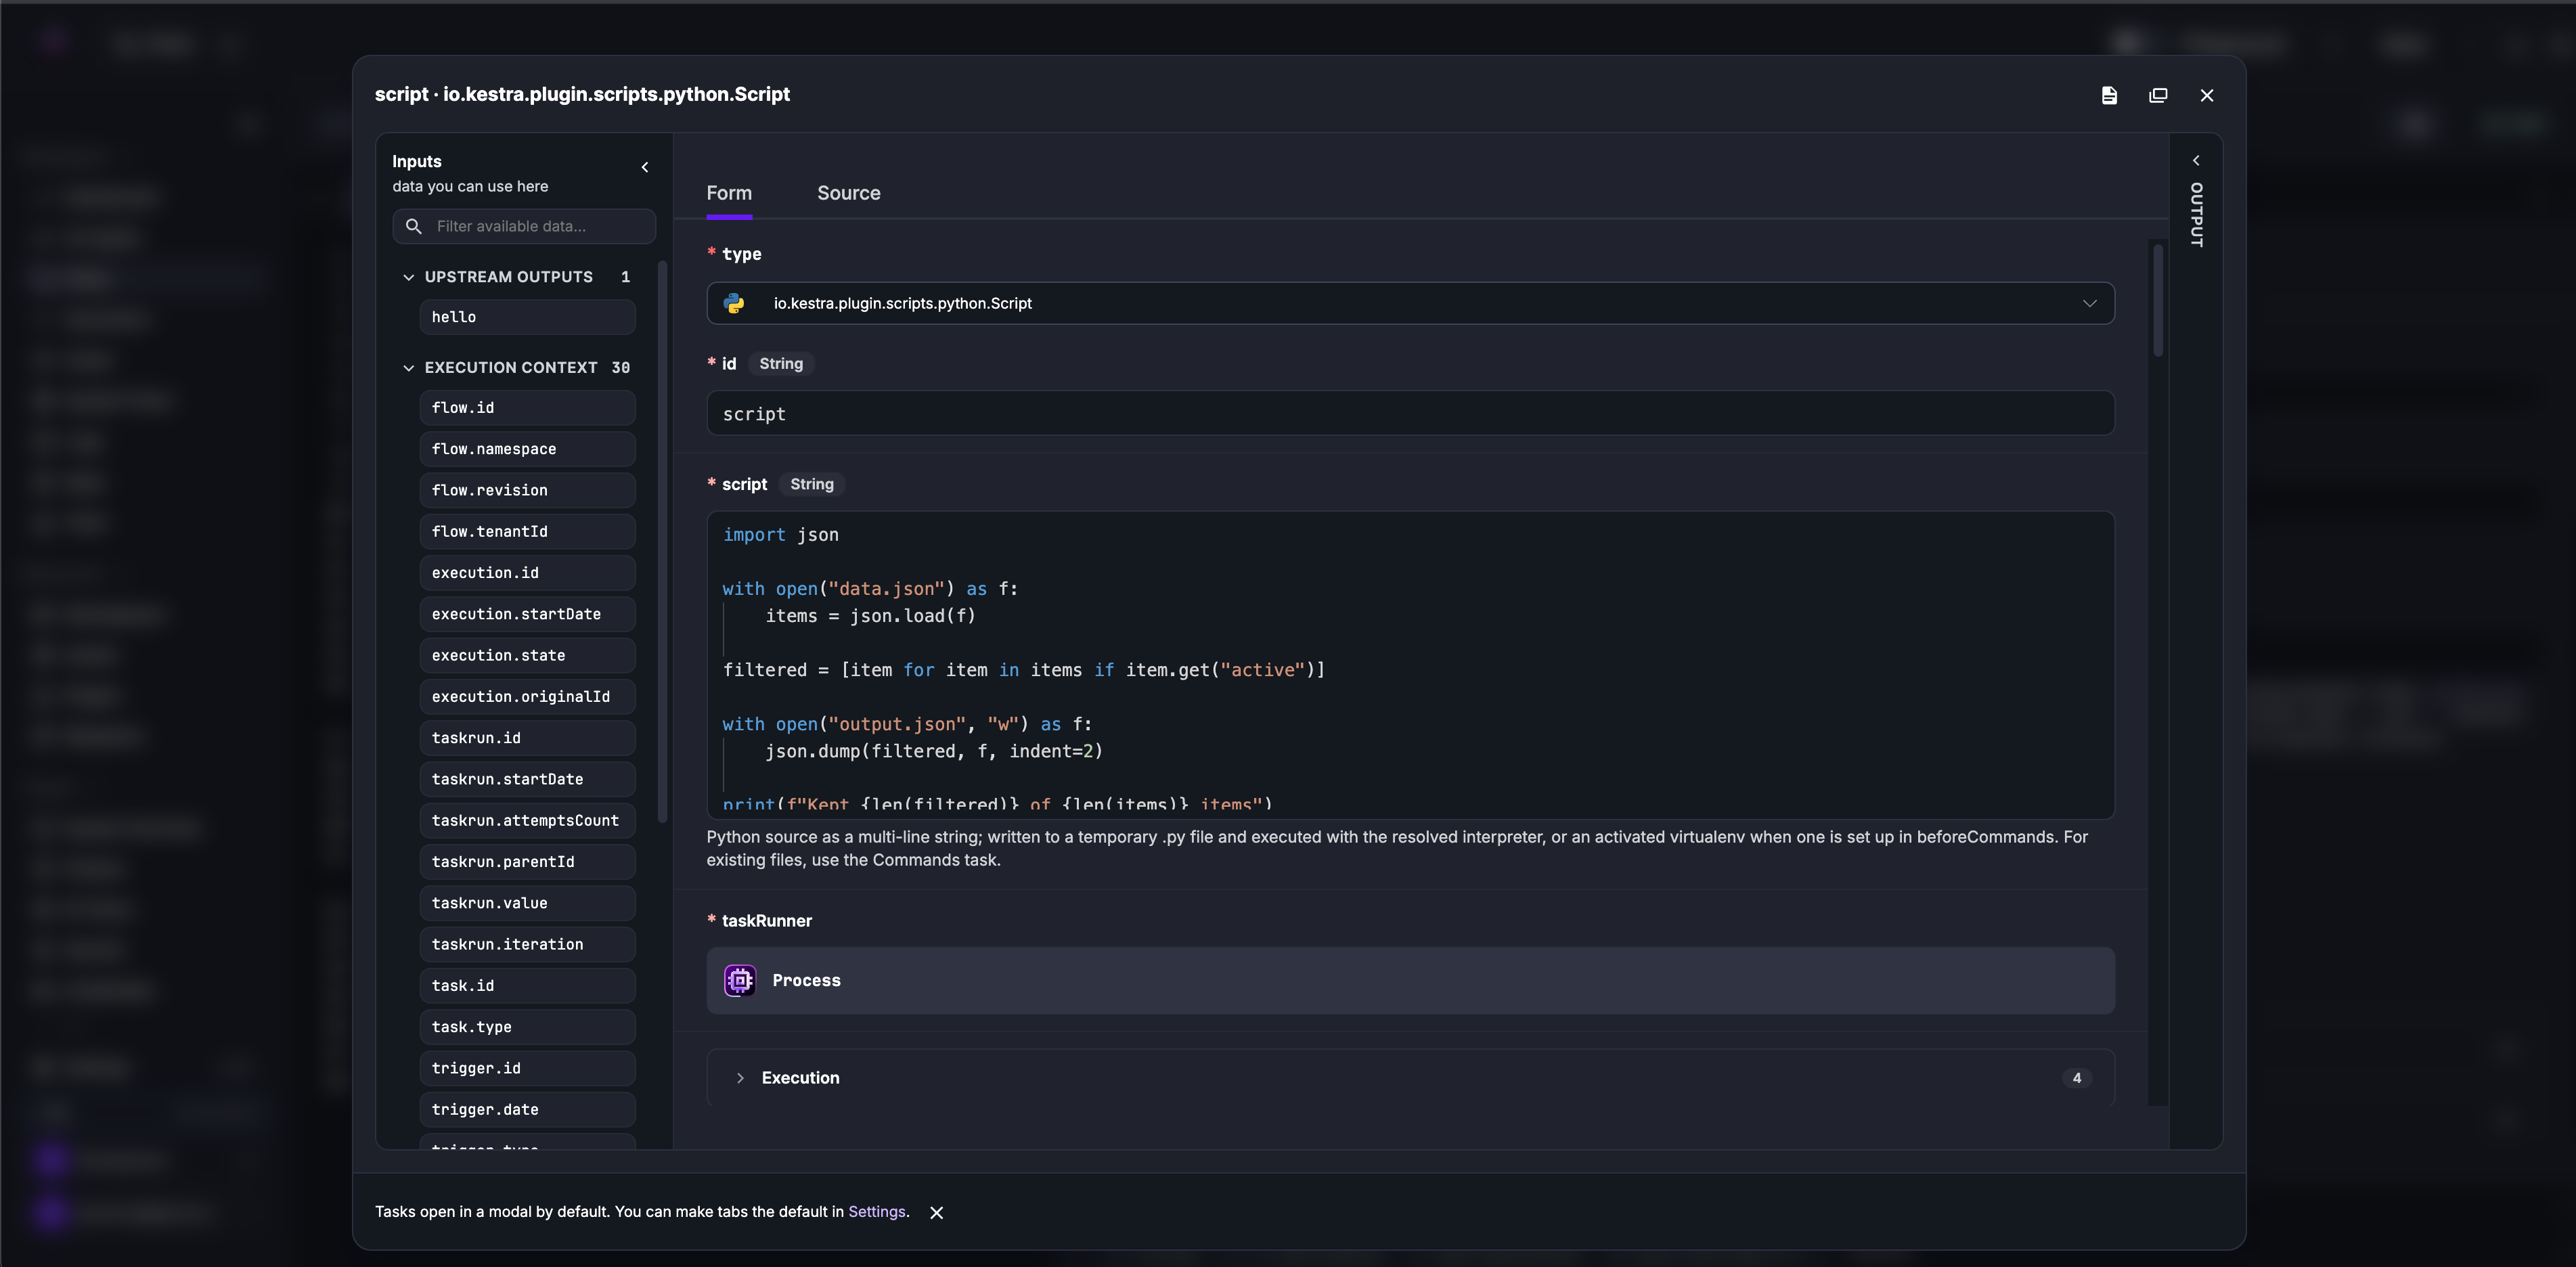Click the String type badge beside script
This screenshot has height=1267, width=2576.
coord(812,484)
